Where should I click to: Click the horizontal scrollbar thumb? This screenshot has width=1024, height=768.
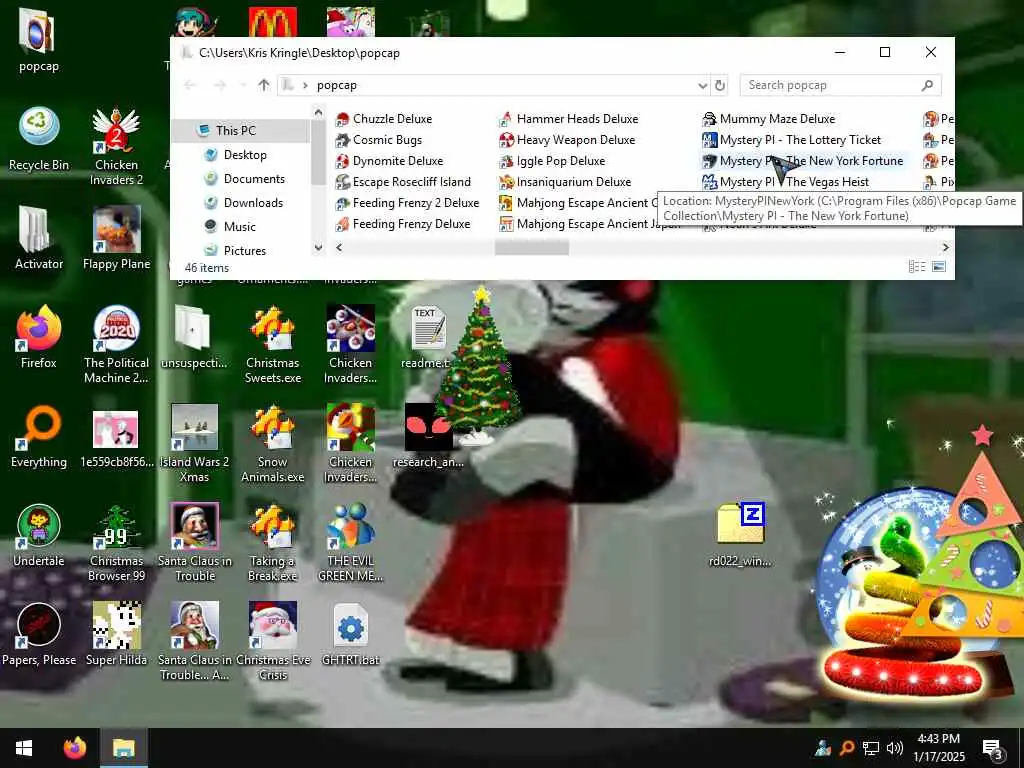[x=532, y=248]
